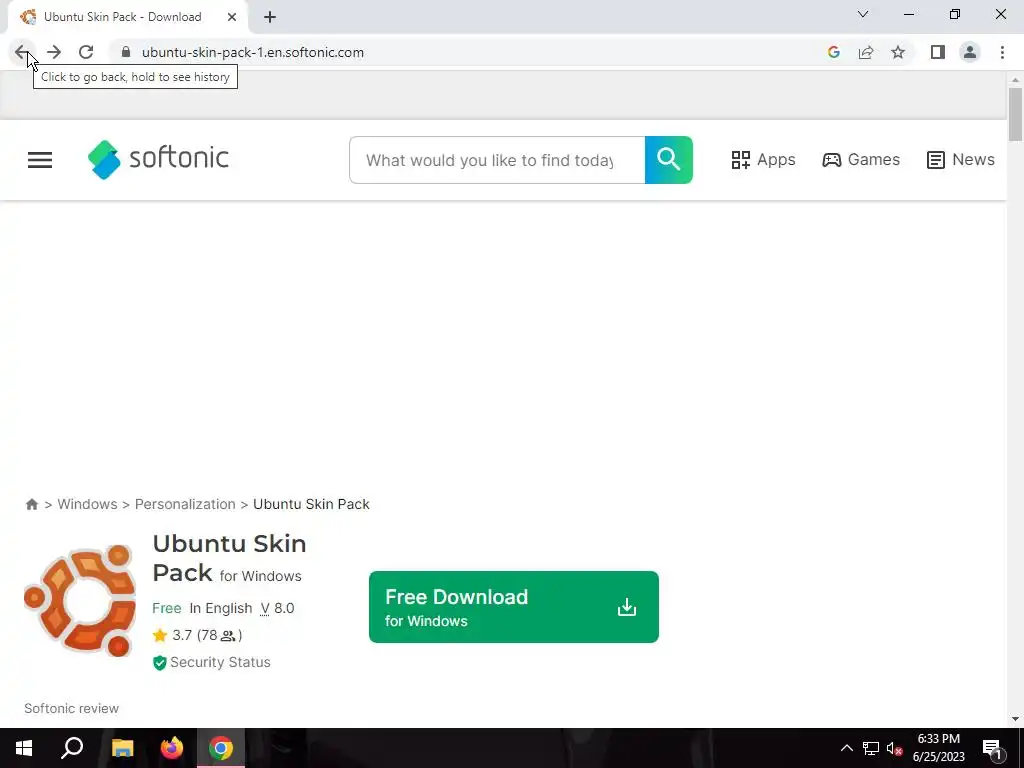This screenshot has height=768, width=1024.
Task: Open the Chrome side panel
Action: click(x=938, y=52)
